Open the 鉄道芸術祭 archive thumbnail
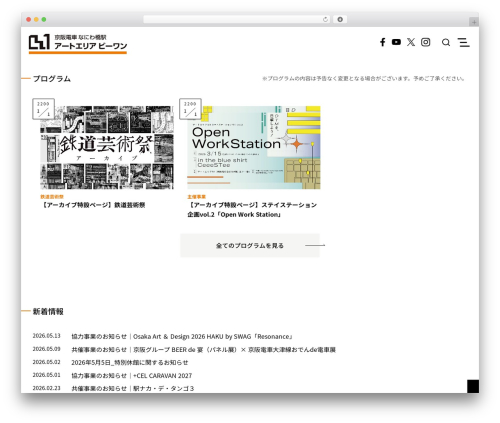Image resolution: width=500 pixels, height=423 pixels. pos(107,147)
